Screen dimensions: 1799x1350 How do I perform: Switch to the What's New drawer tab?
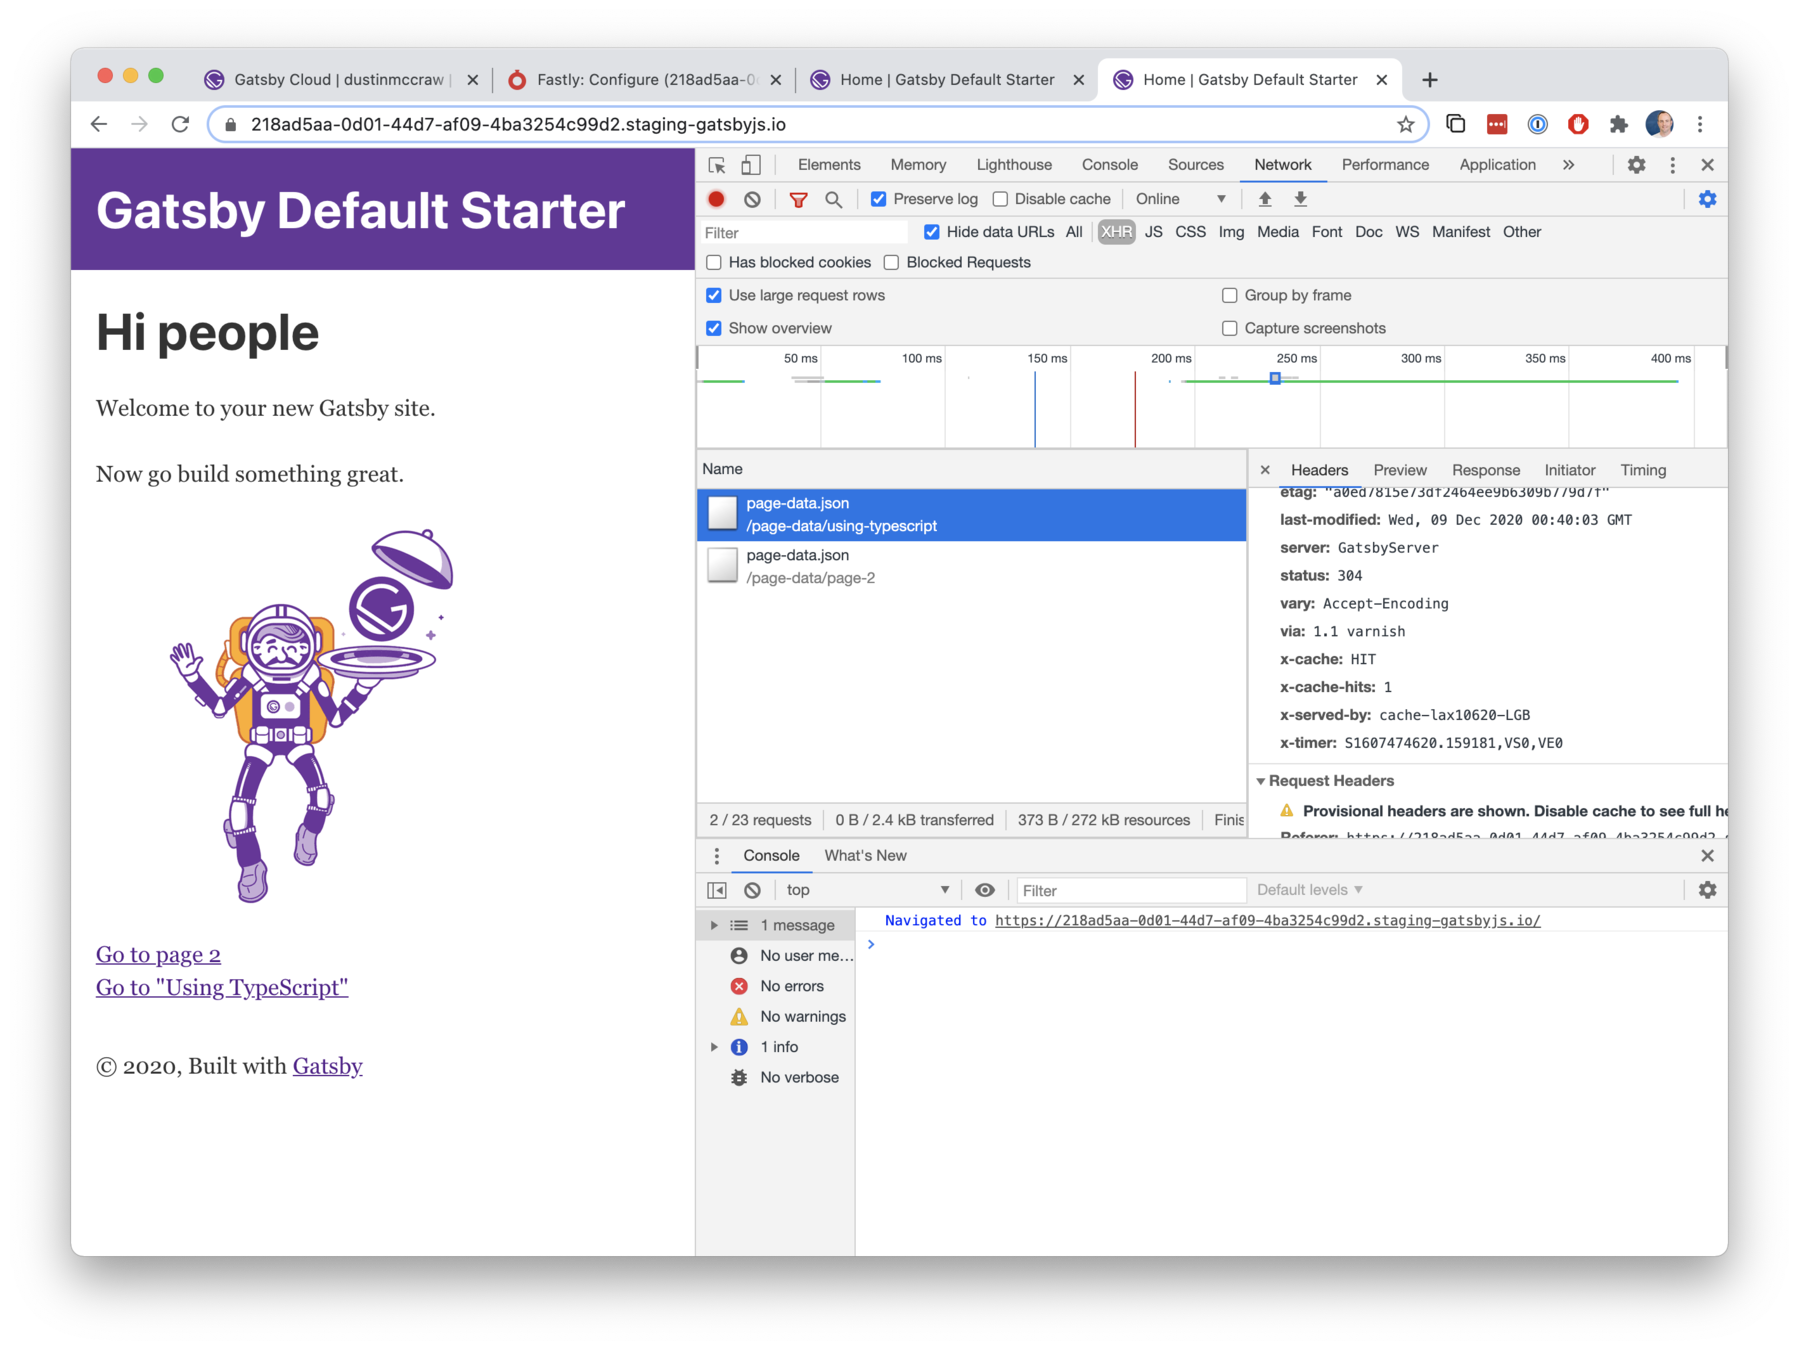865,856
